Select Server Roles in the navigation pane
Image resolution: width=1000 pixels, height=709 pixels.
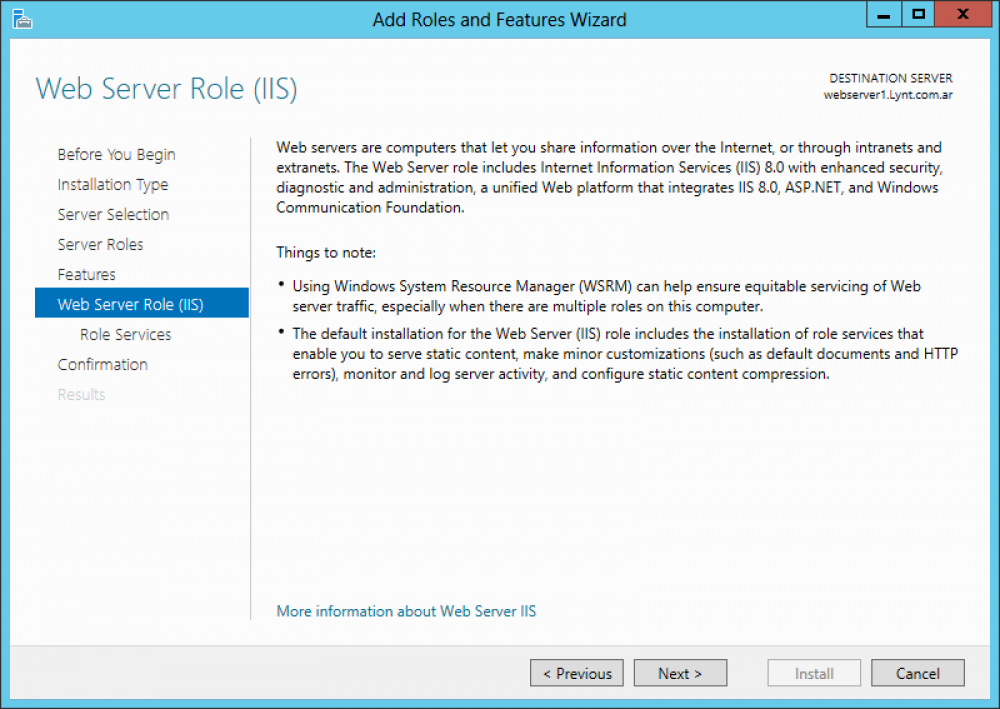[101, 244]
